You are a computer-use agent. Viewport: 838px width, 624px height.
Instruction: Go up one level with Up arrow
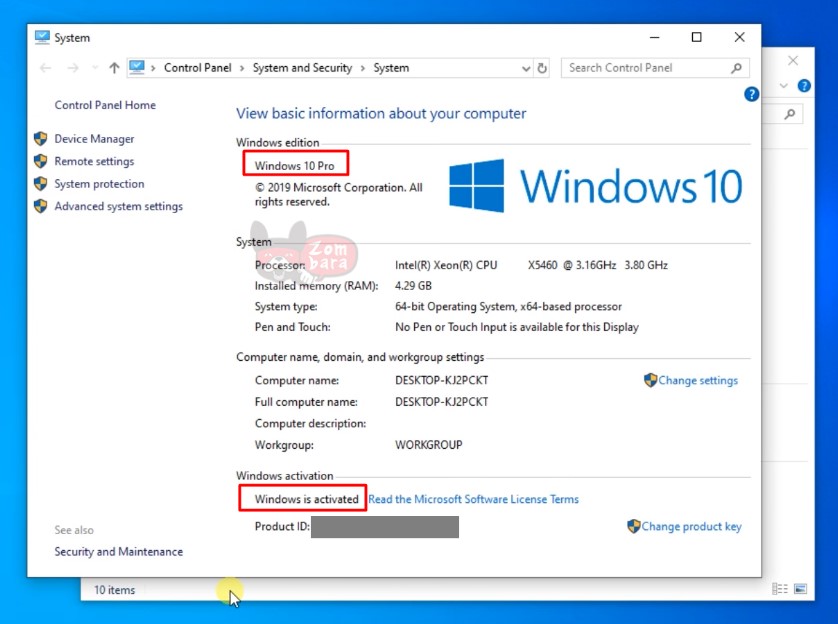coord(114,68)
